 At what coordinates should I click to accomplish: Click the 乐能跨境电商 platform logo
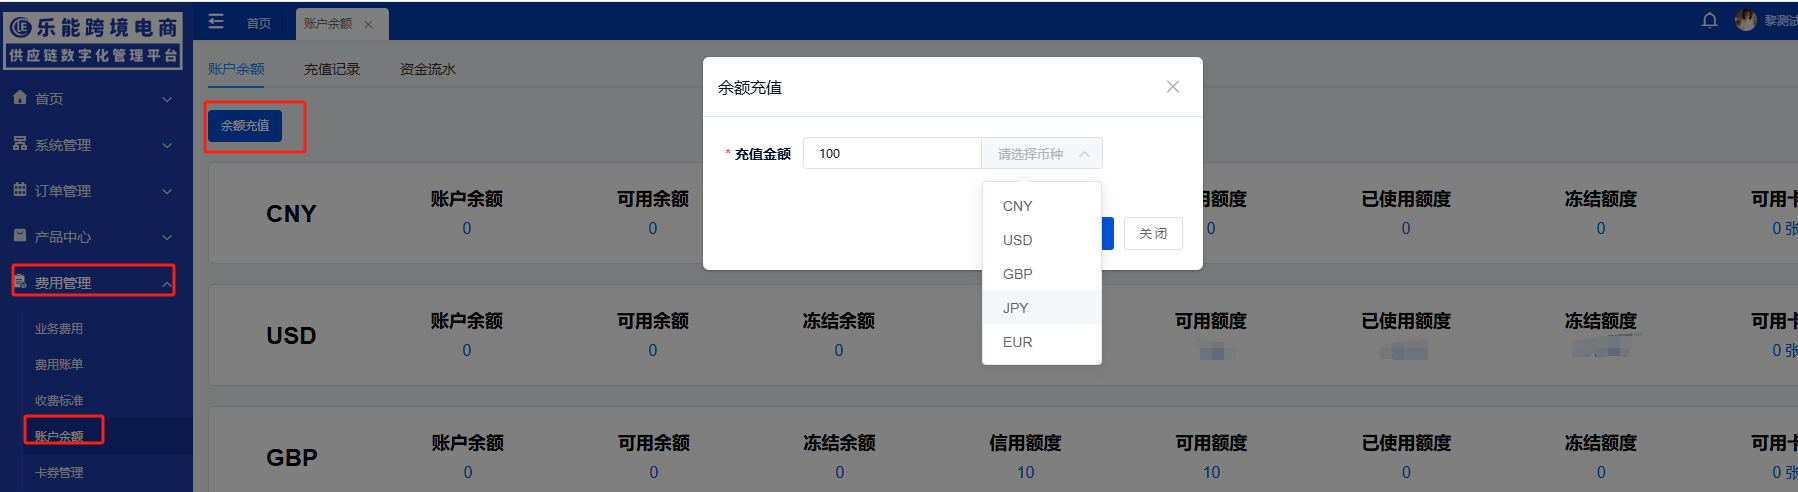93,40
